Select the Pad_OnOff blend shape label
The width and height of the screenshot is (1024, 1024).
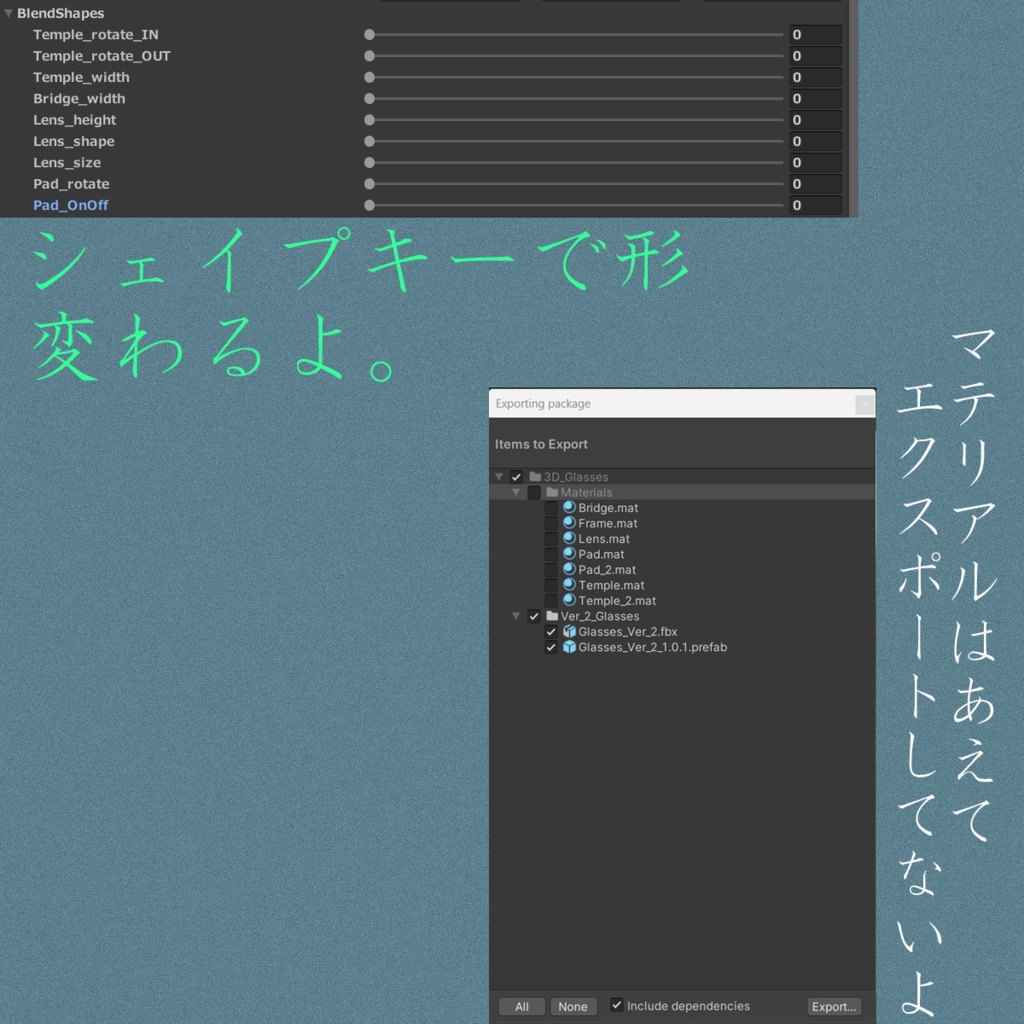71,205
